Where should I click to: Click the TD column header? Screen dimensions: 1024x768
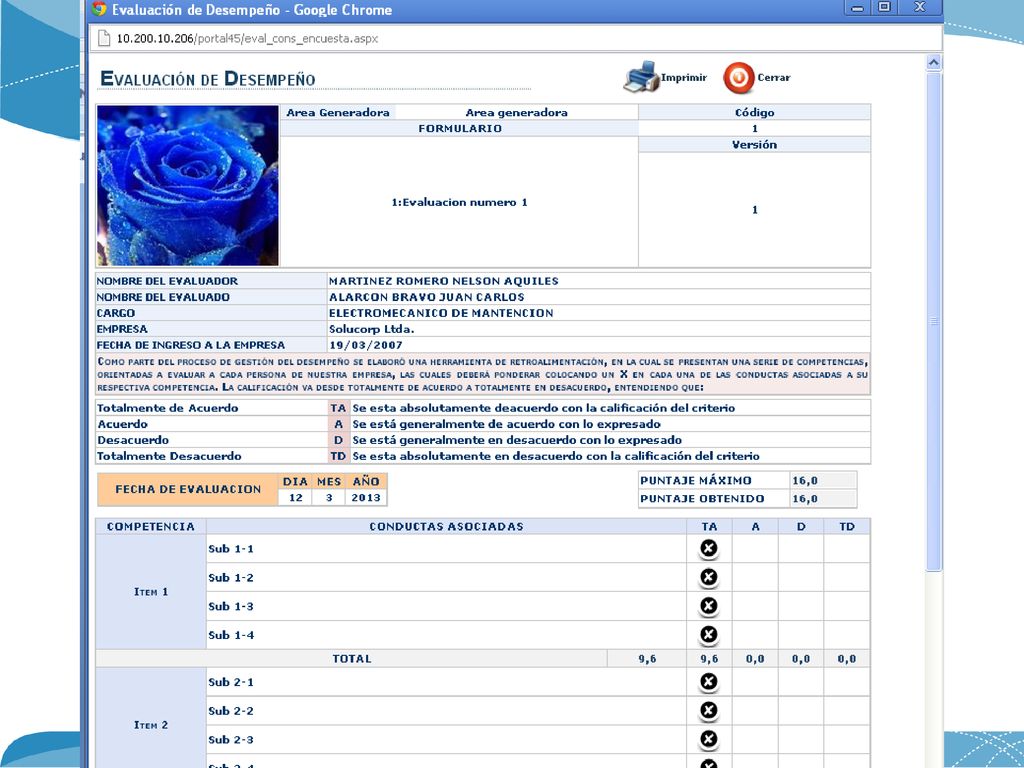coord(846,526)
